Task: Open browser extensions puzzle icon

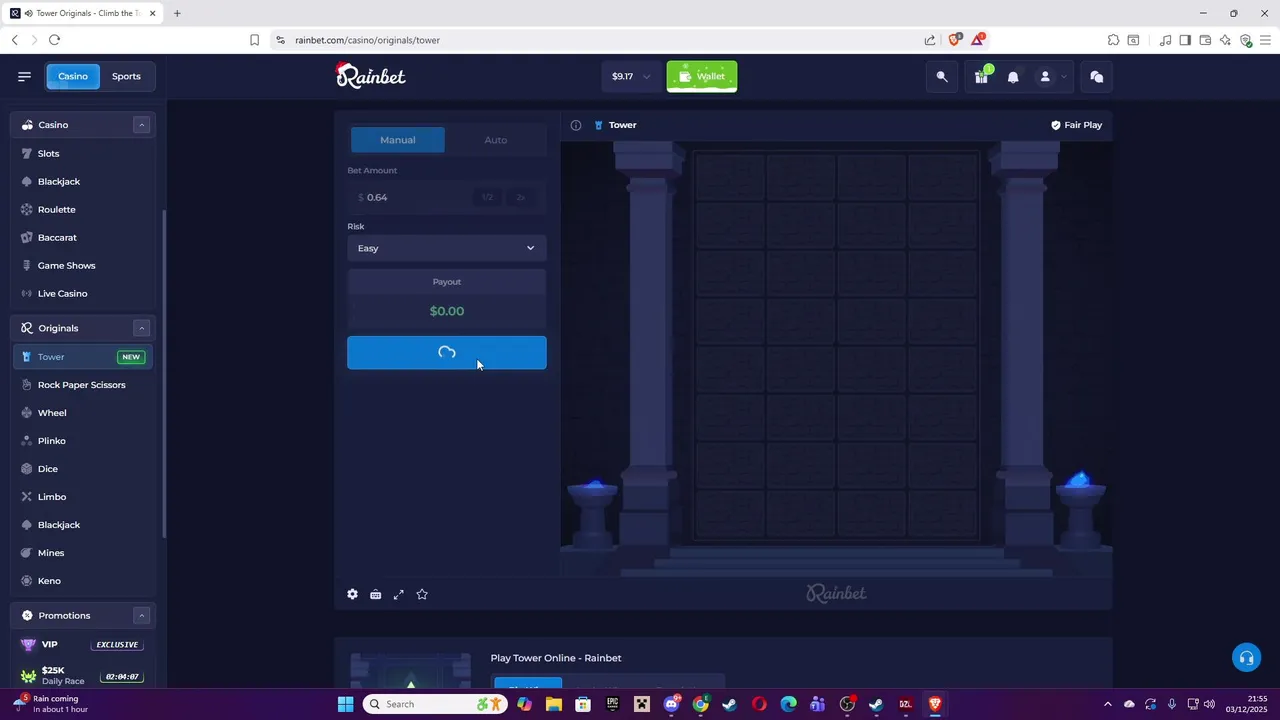Action: click(x=1113, y=40)
